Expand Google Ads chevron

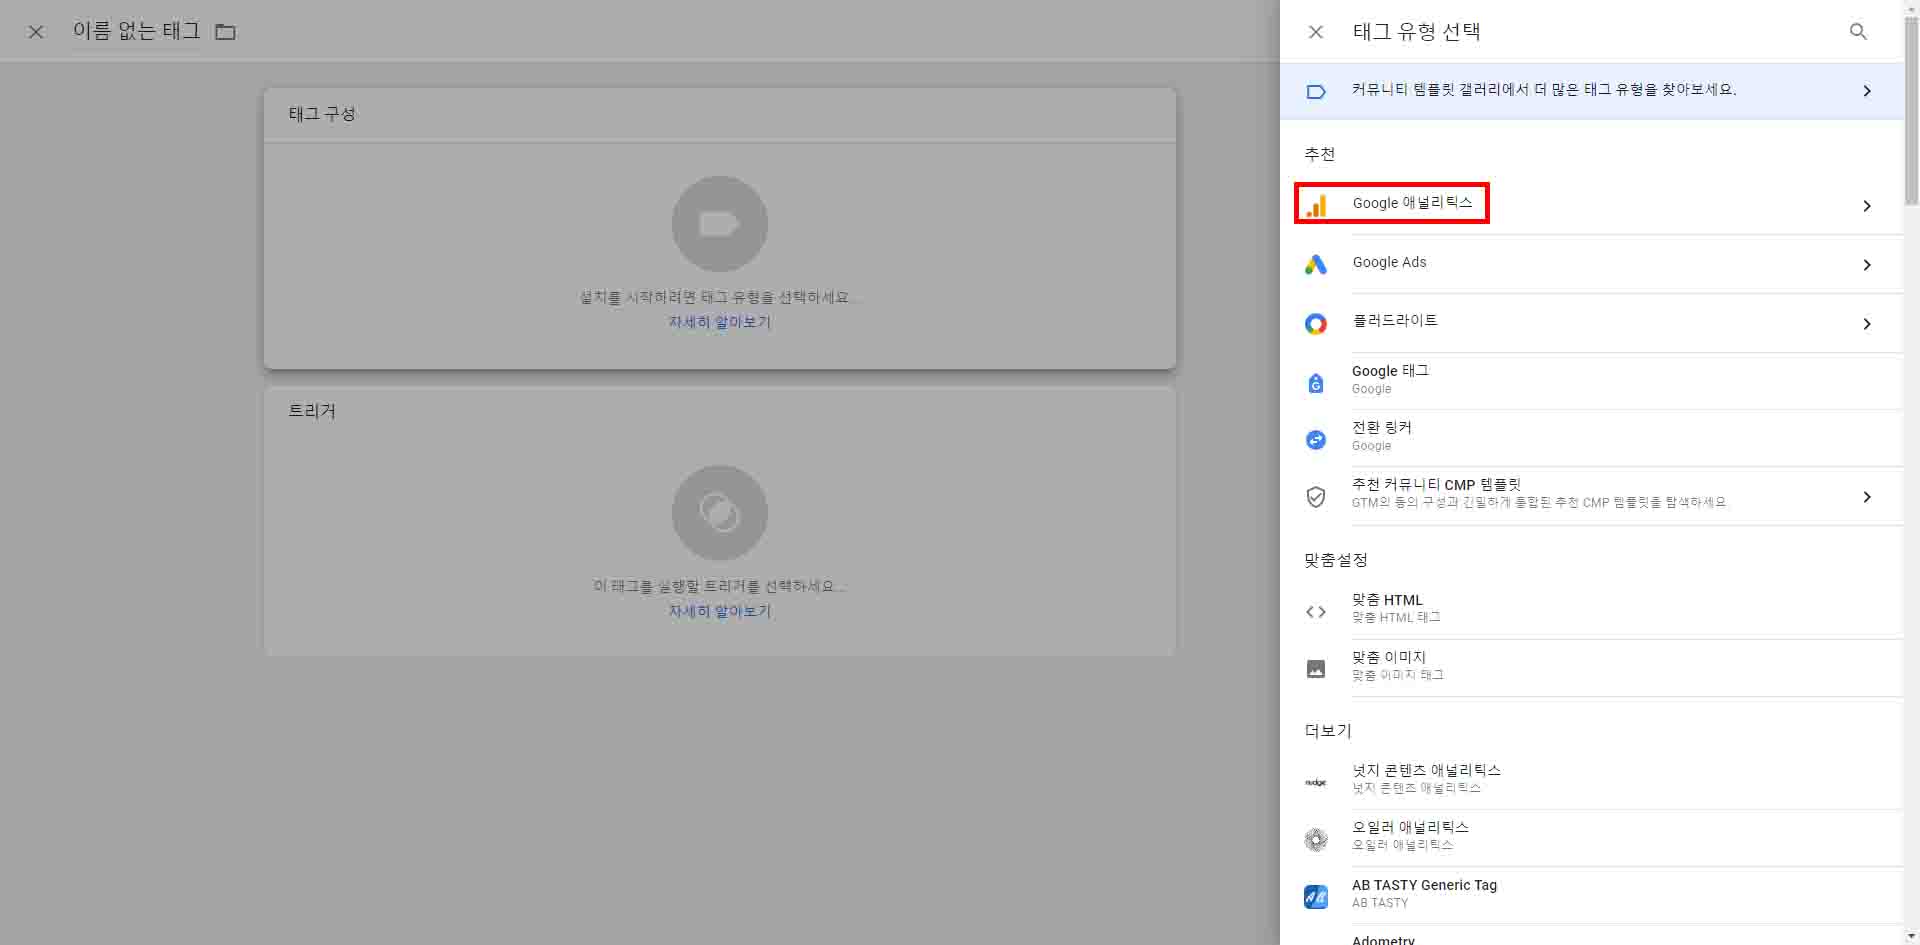1867,265
